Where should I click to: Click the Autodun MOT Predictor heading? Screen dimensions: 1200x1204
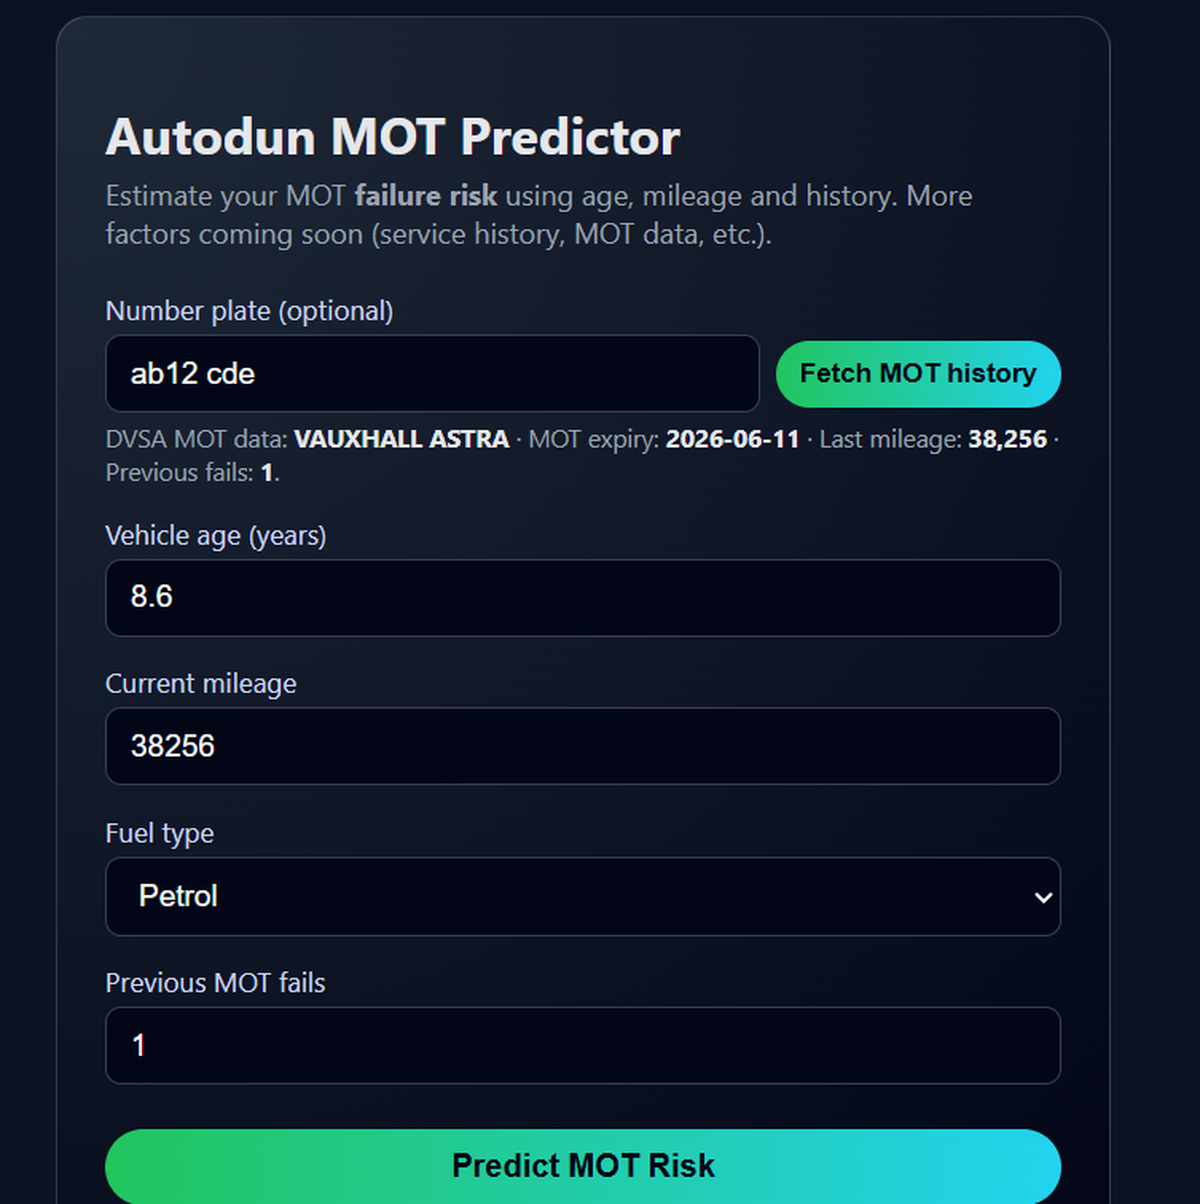pos(391,137)
